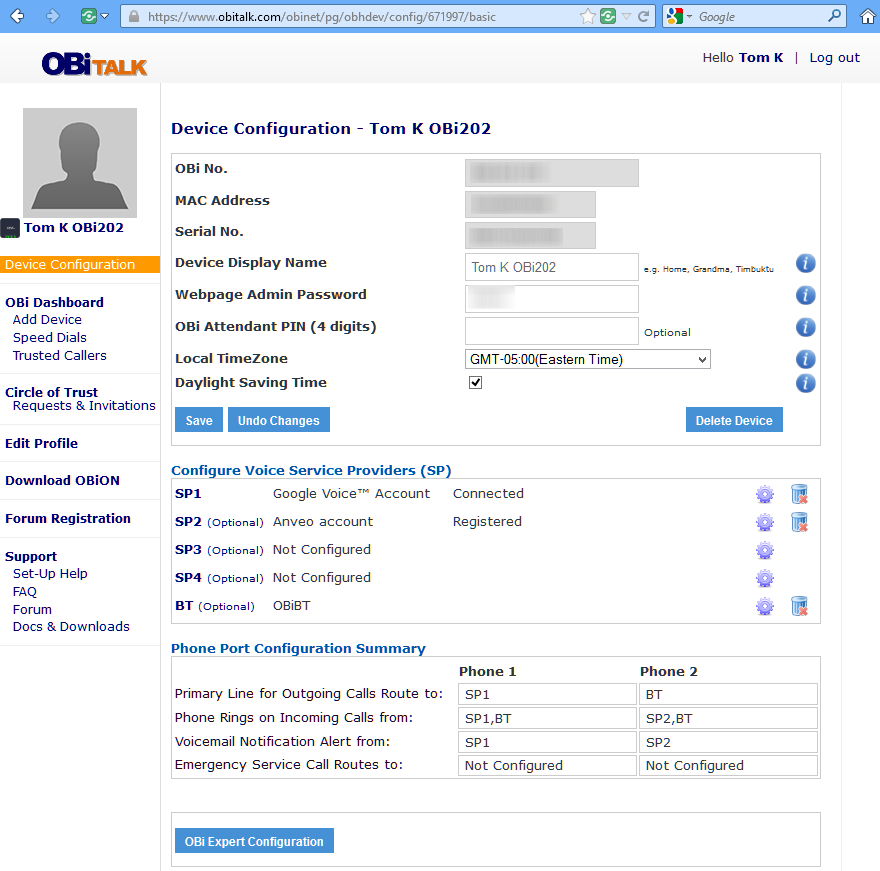Select Device Configuration in the sidebar
The image size is (880, 871).
[70, 265]
